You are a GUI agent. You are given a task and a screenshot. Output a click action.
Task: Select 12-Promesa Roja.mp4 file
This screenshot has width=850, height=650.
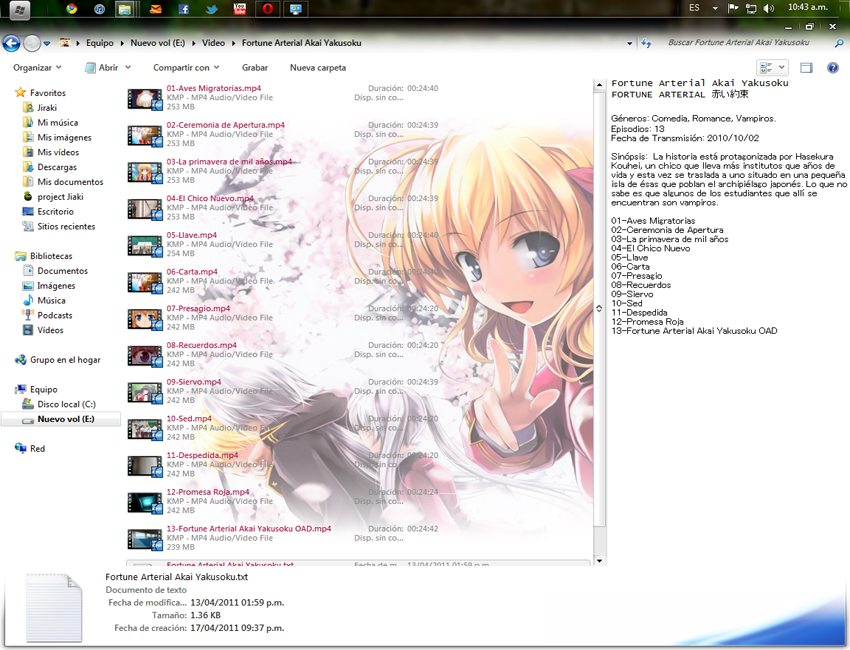click(x=208, y=492)
